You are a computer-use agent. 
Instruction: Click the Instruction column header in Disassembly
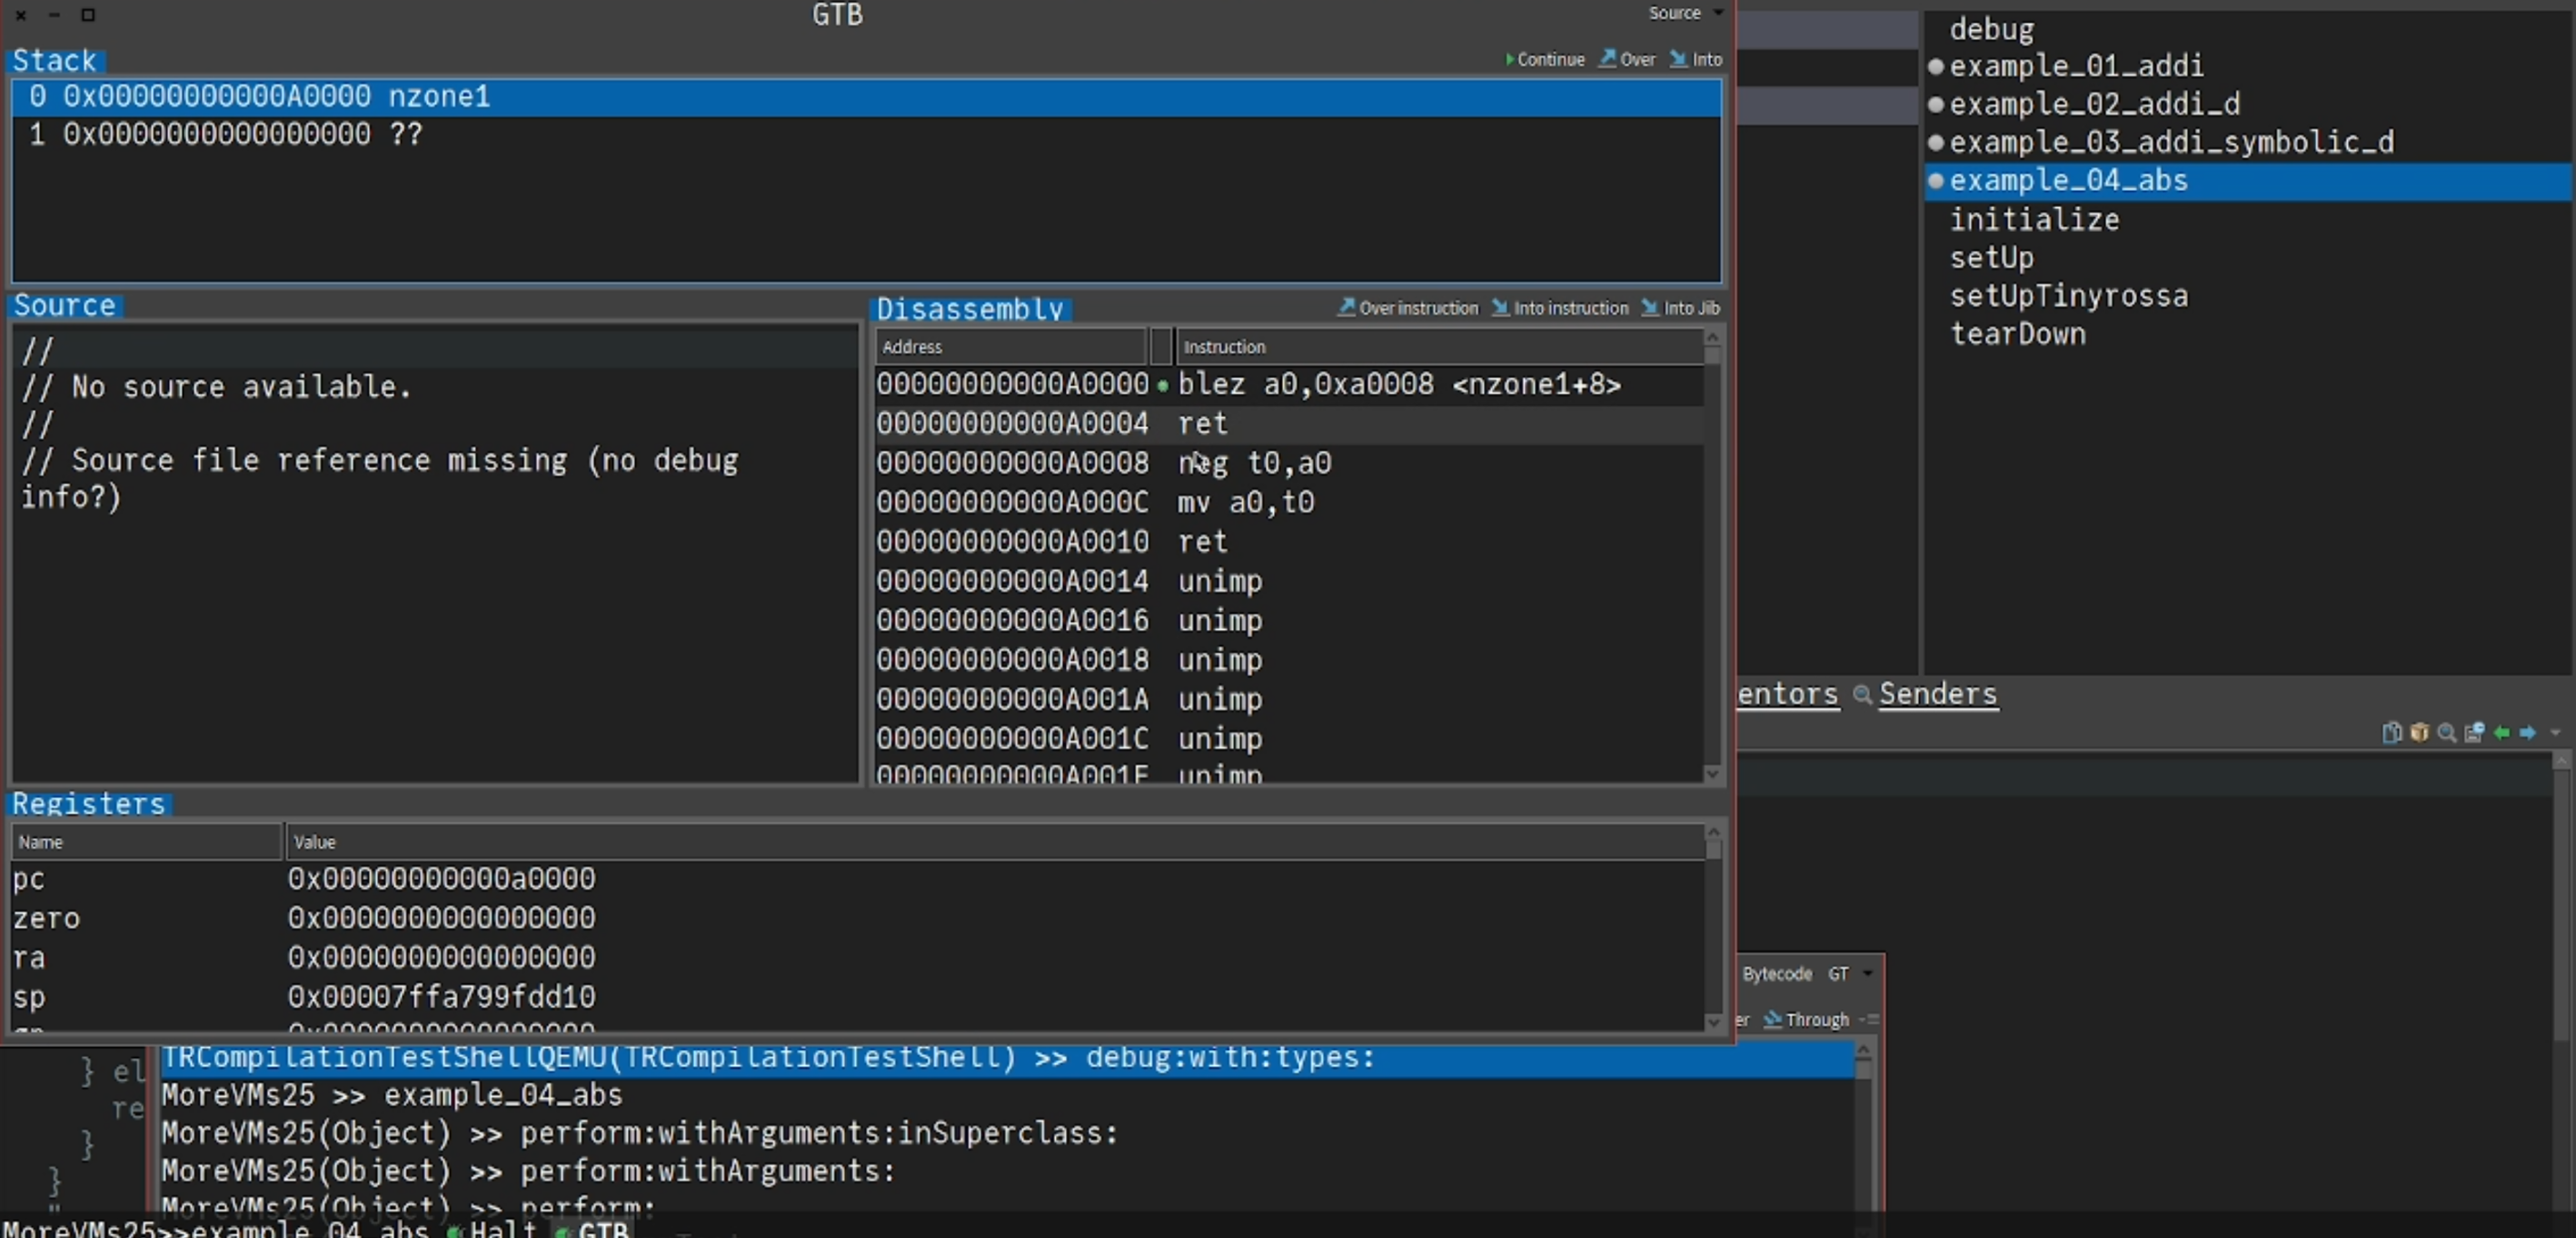click(x=1438, y=347)
